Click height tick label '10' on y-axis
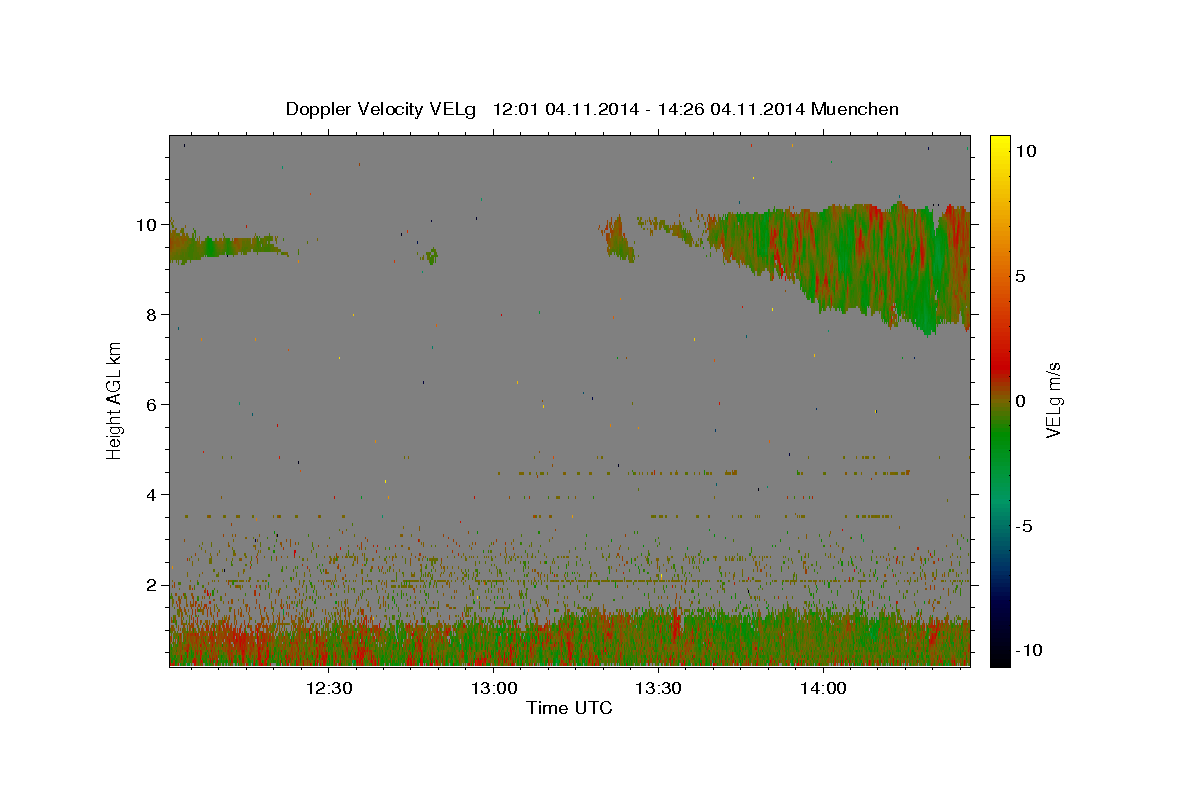This screenshot has width=1200, height=800. 146,224
